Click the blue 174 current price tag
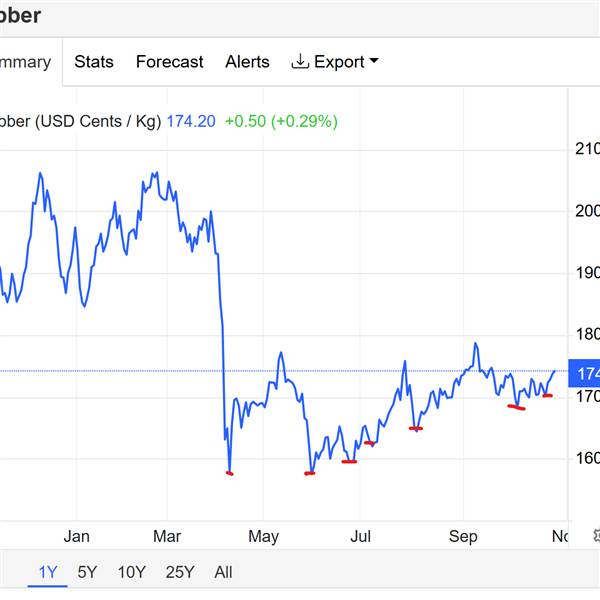 585,373
